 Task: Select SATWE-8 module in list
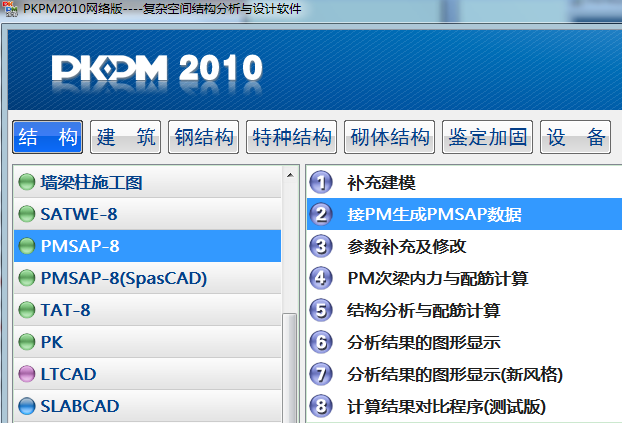coord(148,214)
